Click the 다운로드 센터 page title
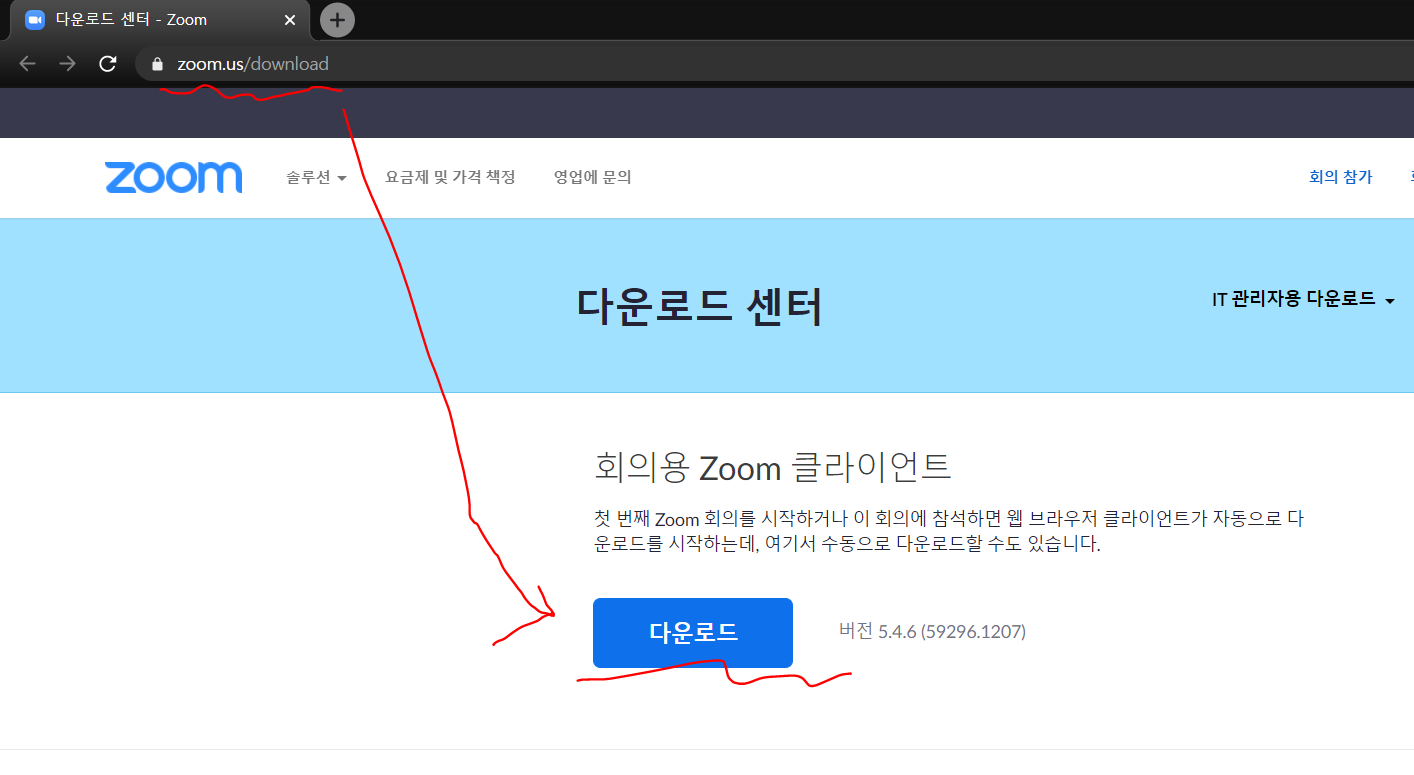Viewport: 1414px width, 775px height. point(699,307)
